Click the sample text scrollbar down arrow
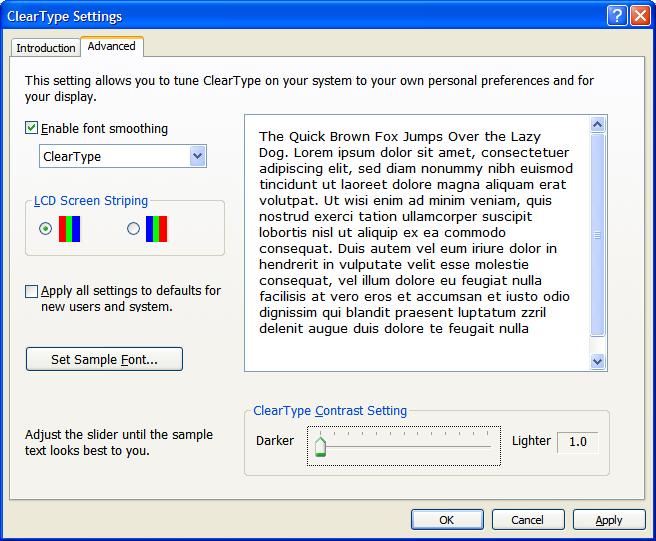Screen dimensions: 656x541 pos(597,361)
